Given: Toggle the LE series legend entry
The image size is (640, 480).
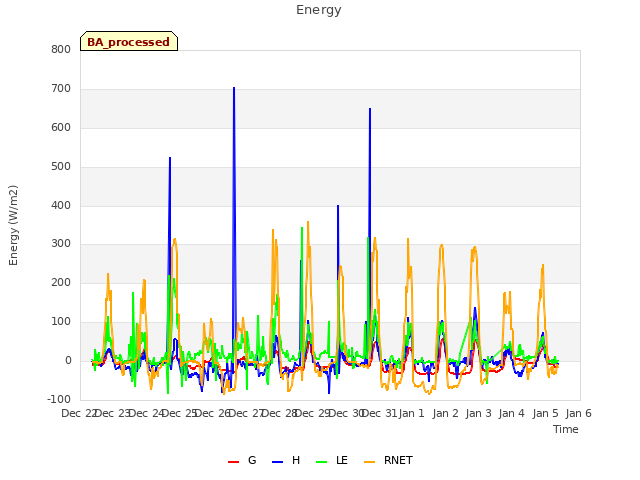Looking at the screenshot, I should click(332, 460).
